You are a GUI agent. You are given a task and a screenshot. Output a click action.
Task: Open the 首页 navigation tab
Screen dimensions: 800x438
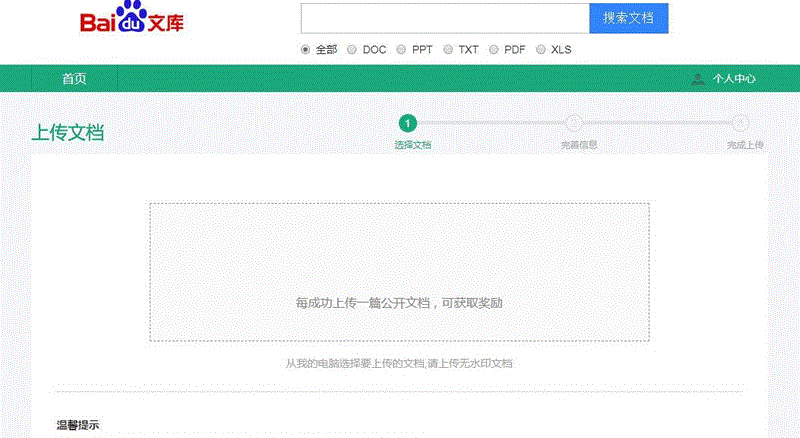(74, 79)
